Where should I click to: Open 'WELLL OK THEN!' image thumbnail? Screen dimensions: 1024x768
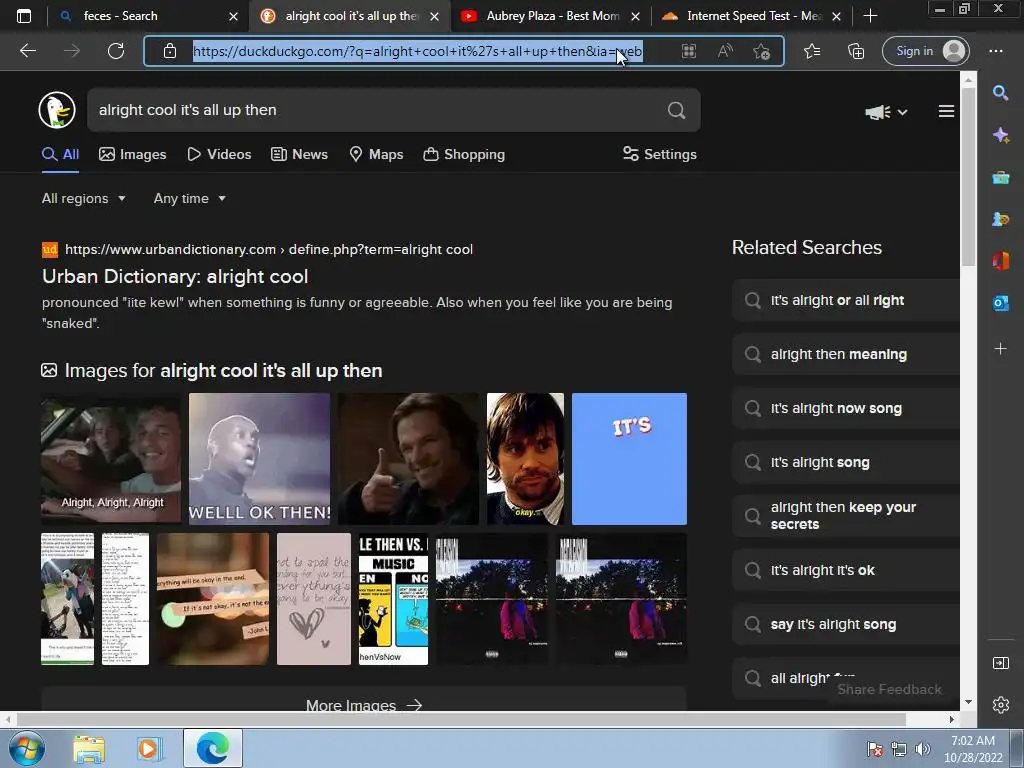[259, 458]
